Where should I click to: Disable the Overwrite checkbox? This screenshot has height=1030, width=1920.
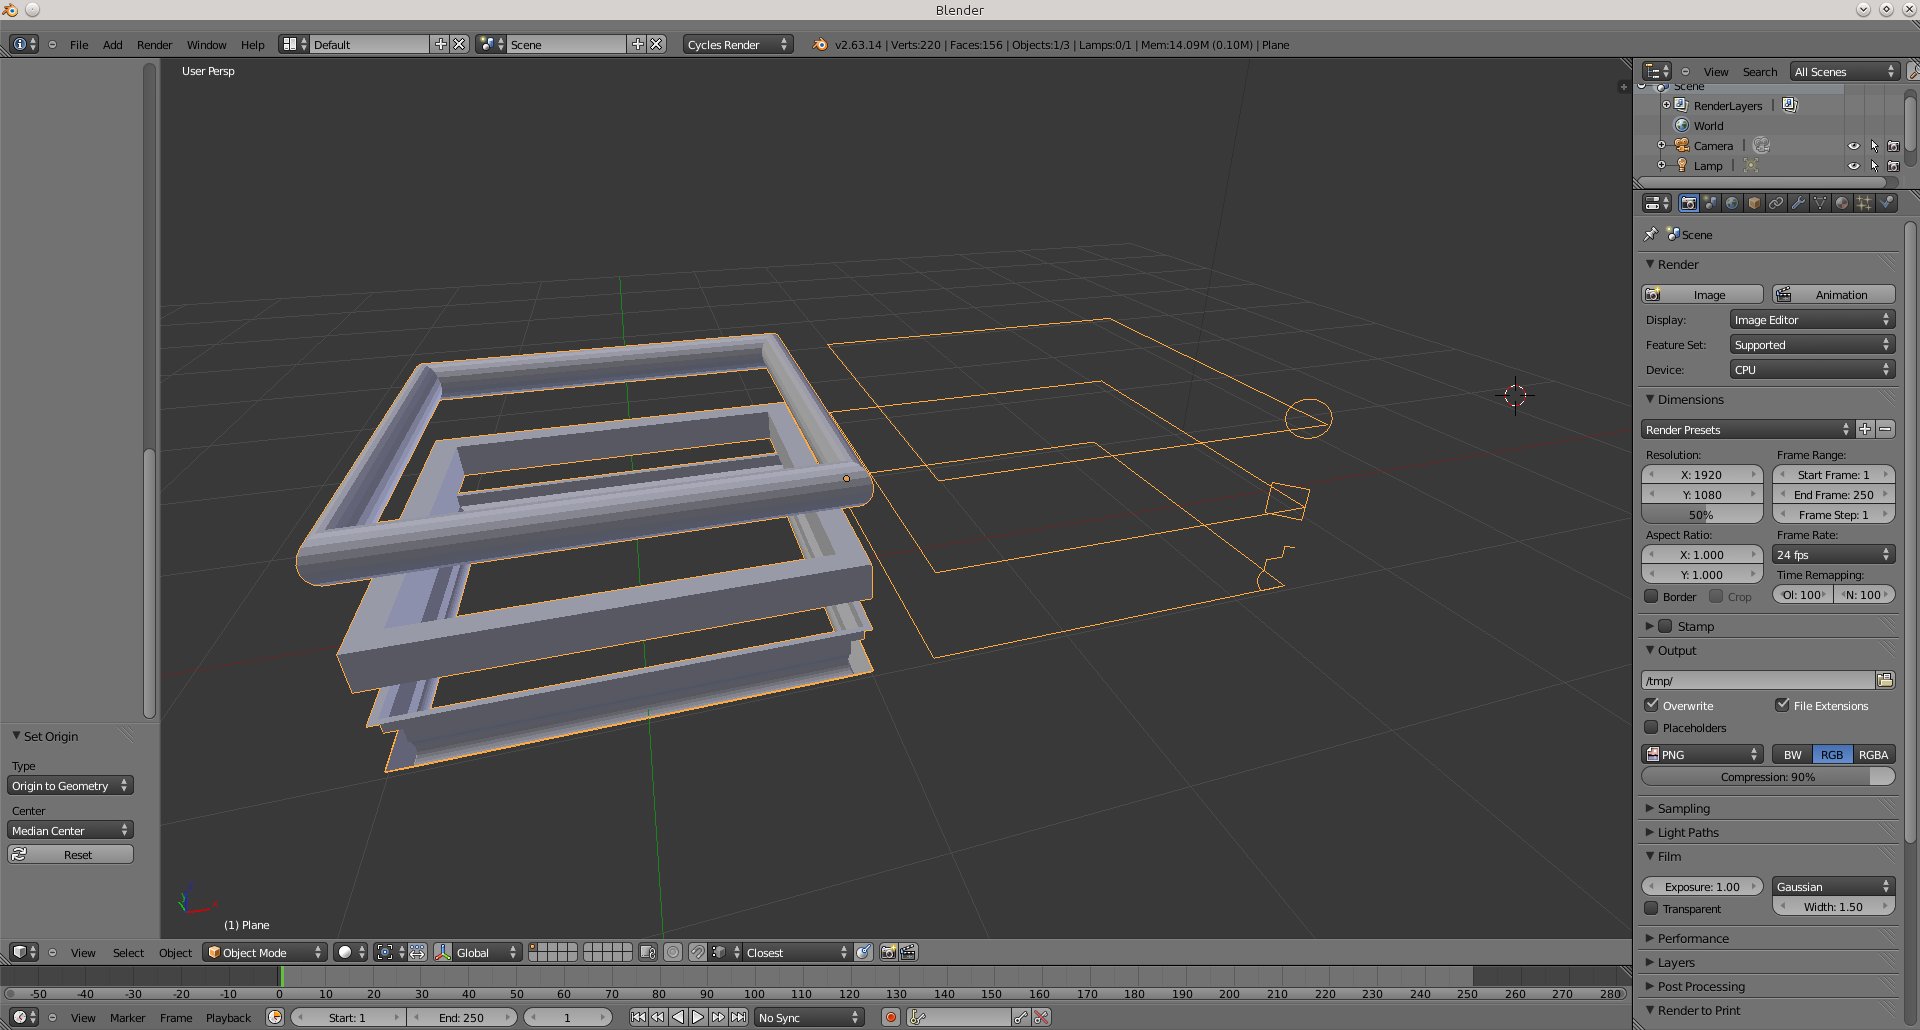(1652, 705)
